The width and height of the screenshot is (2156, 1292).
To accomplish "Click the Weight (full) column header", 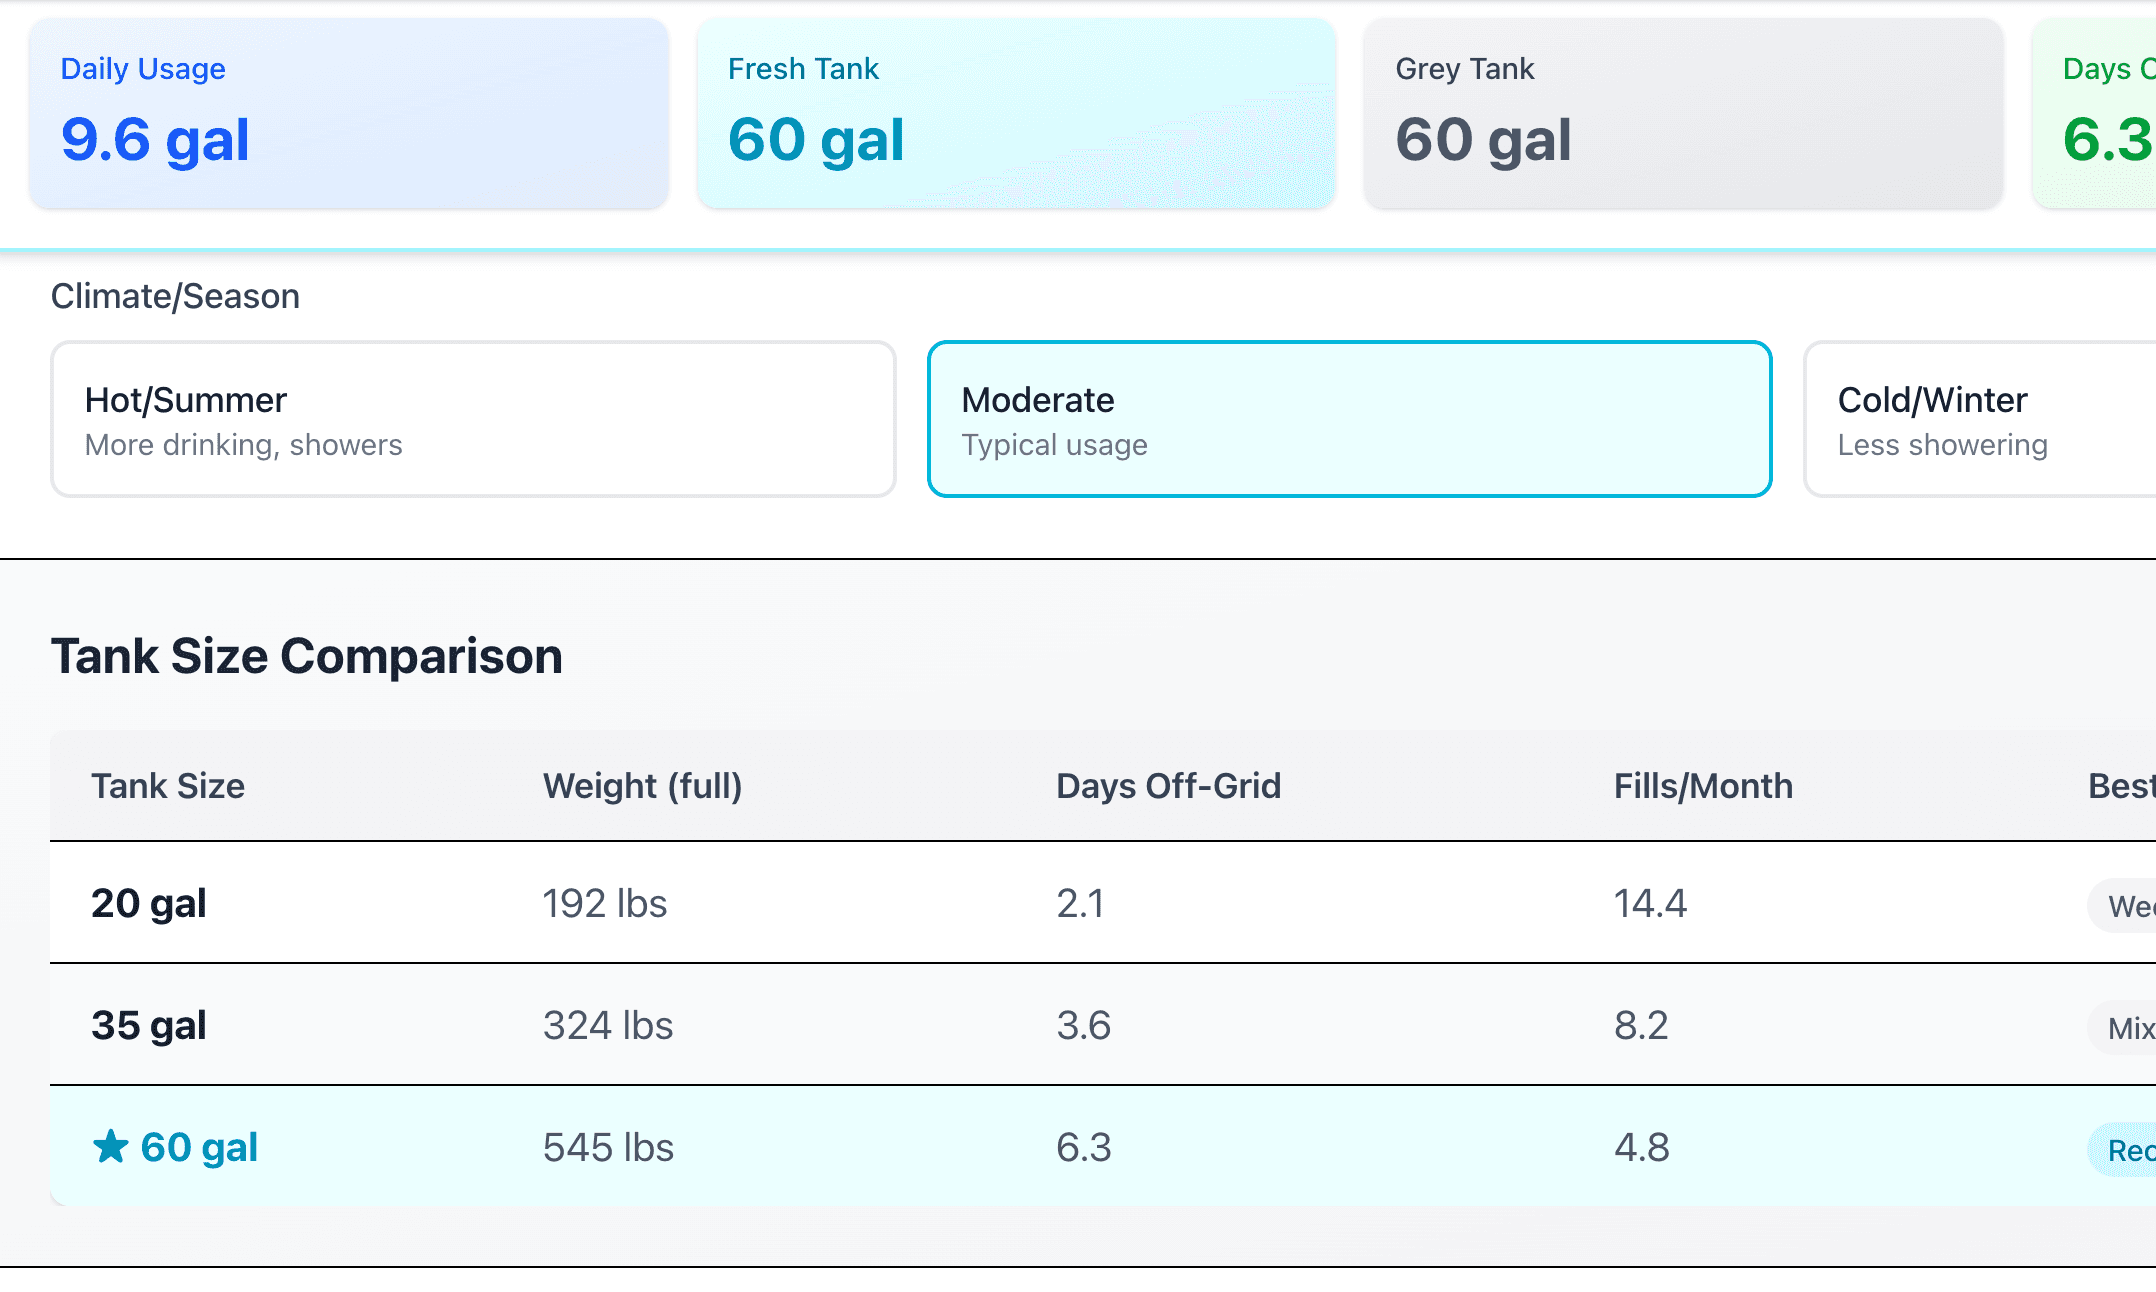I will tap(643, 786).
